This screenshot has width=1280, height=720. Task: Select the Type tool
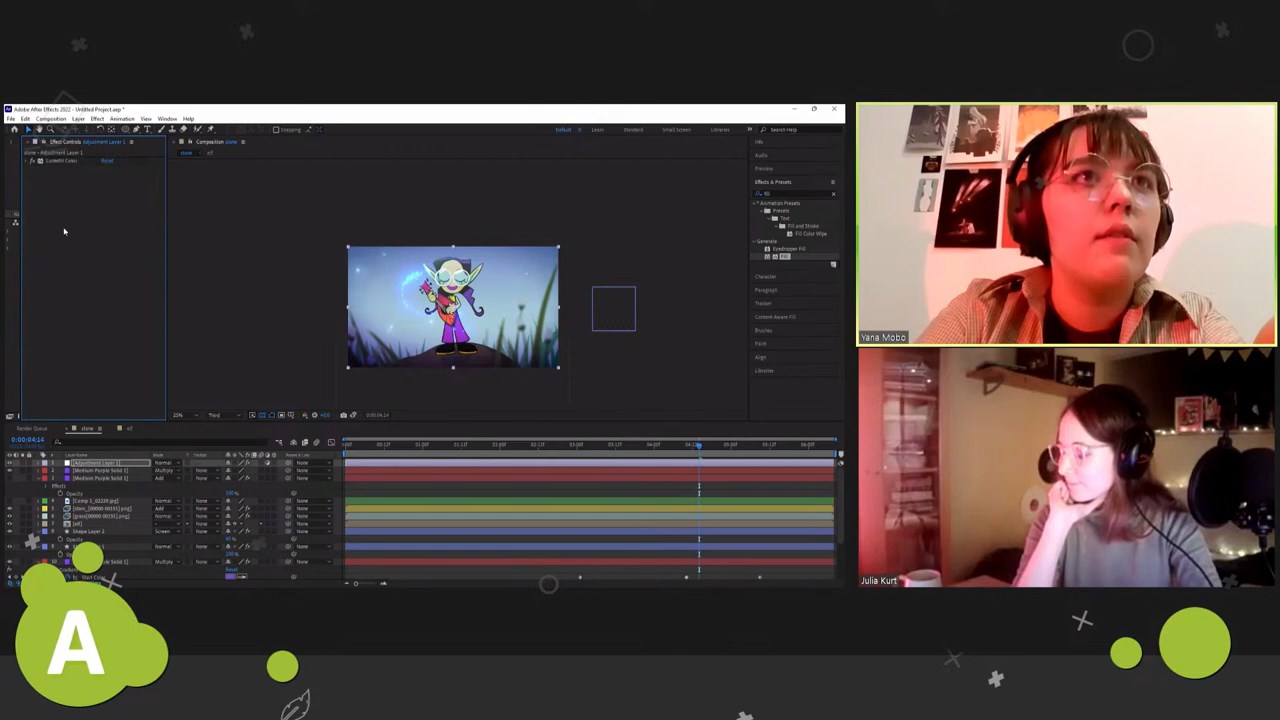(x=147, y=129)
